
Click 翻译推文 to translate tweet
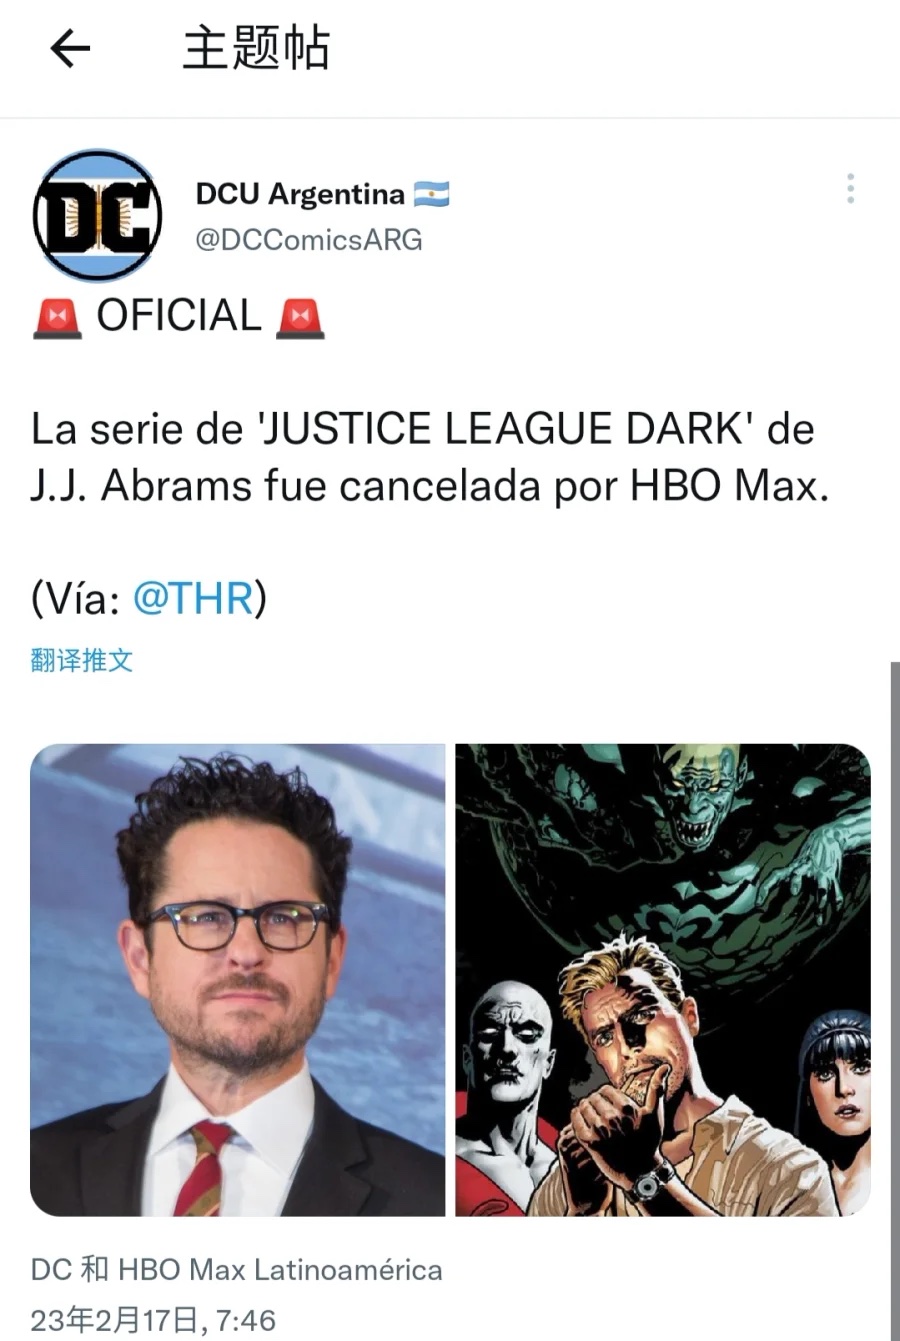82,660
